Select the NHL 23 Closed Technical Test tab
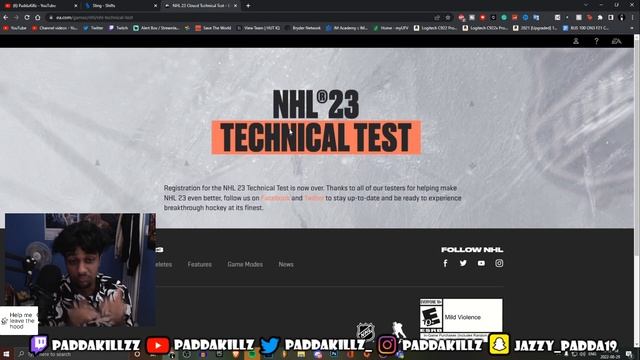 point(200,6)
